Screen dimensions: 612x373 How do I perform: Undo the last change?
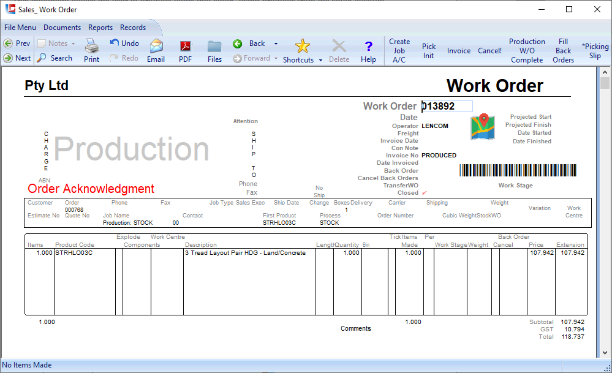pyautogui.click(x=125, y=43)
